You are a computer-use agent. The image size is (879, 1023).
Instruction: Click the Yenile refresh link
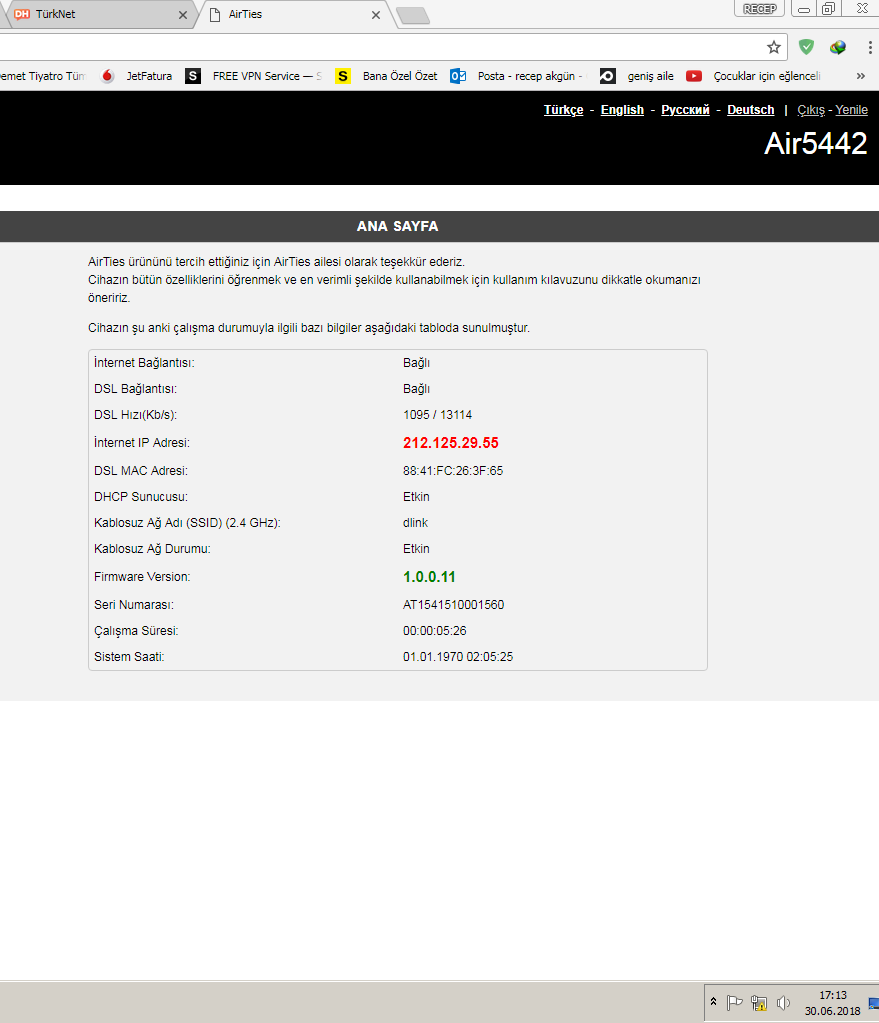click(851, 110)
